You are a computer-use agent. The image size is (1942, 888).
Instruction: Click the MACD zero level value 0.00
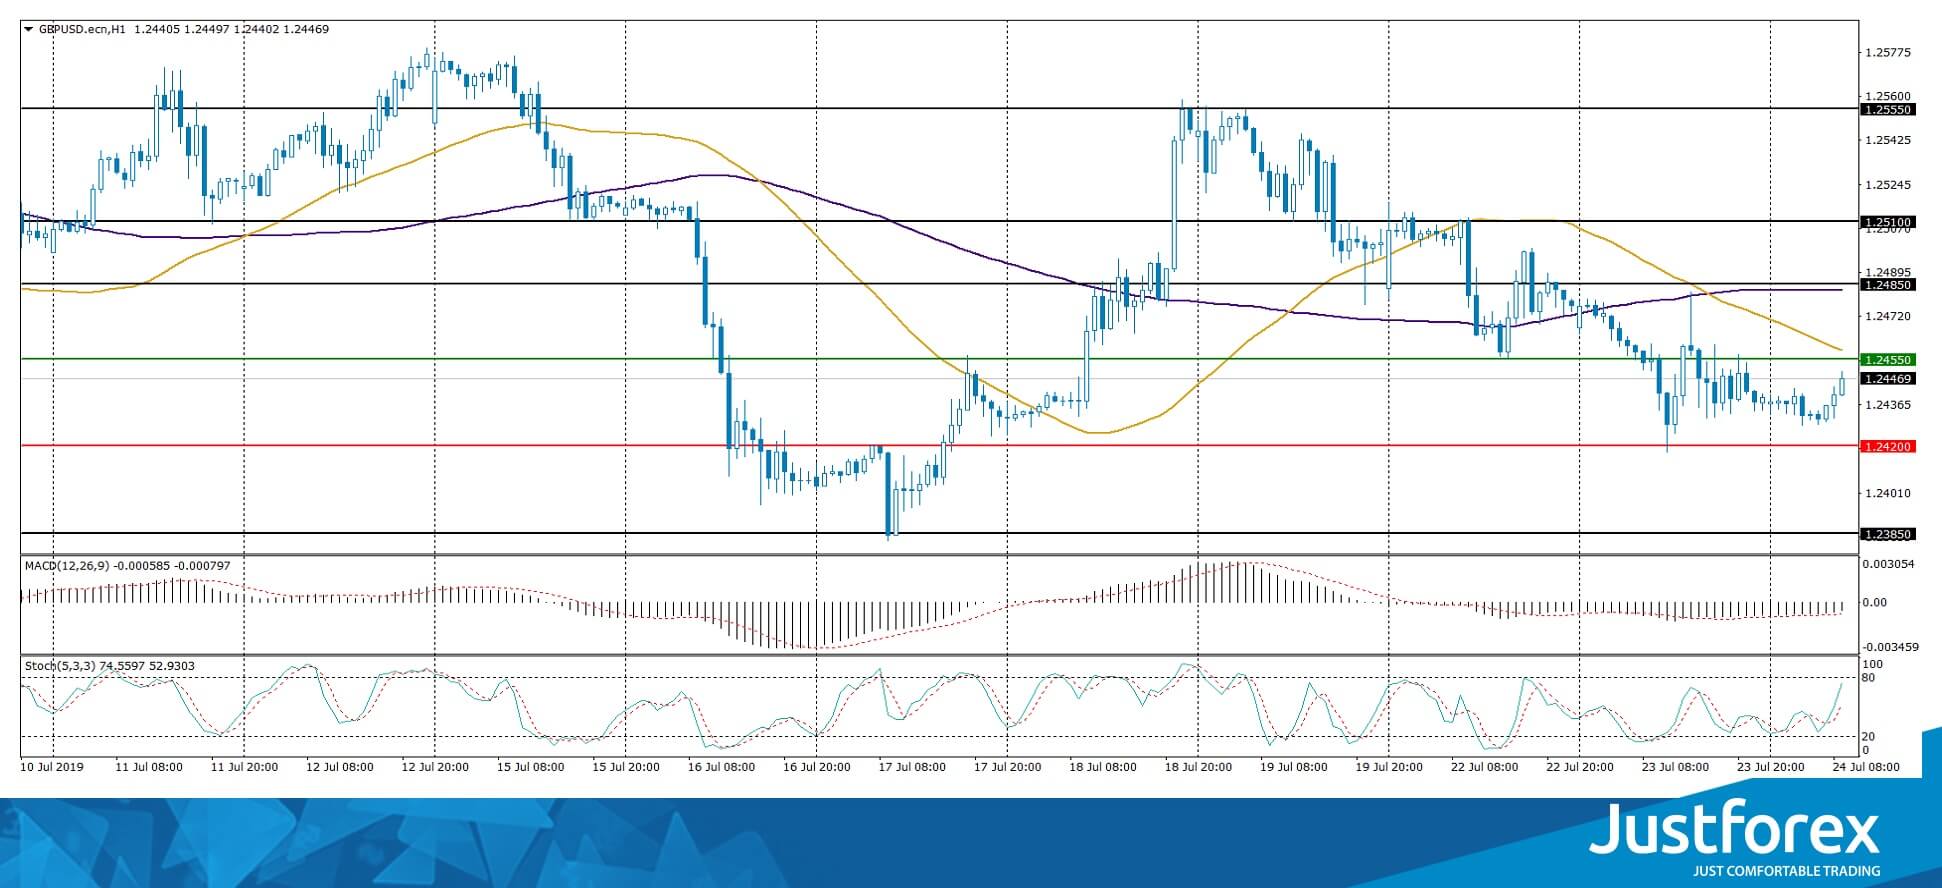[x=1874, y=602]
